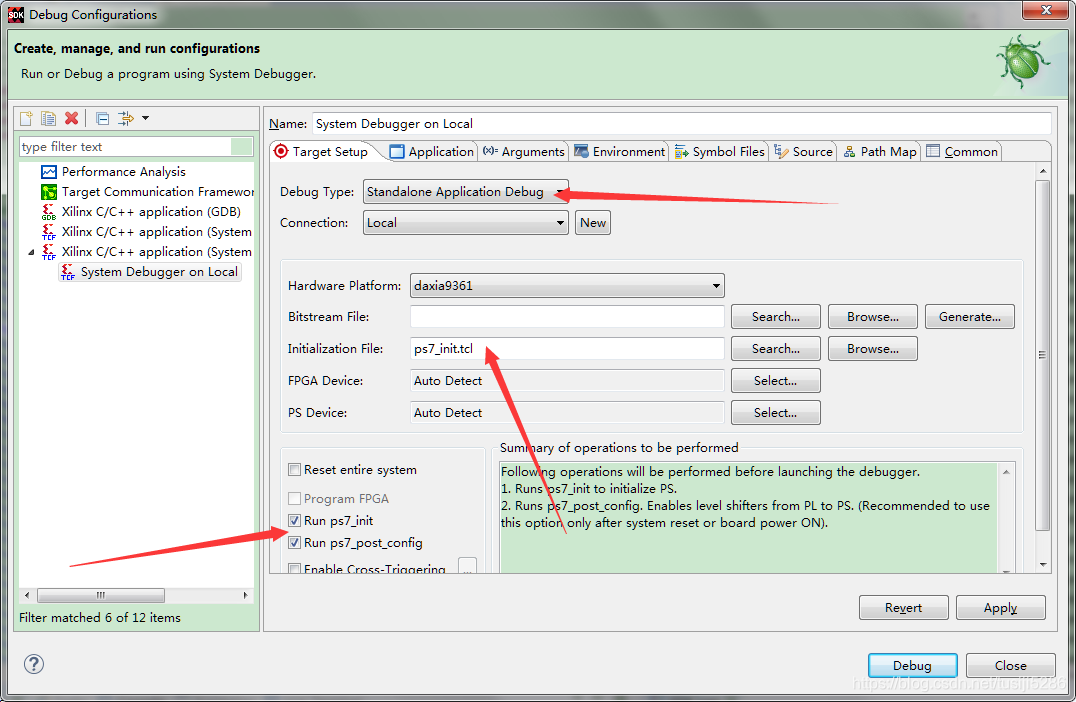Click the Debug button
The image size is (1076, 702).
(x=912, y=666)
